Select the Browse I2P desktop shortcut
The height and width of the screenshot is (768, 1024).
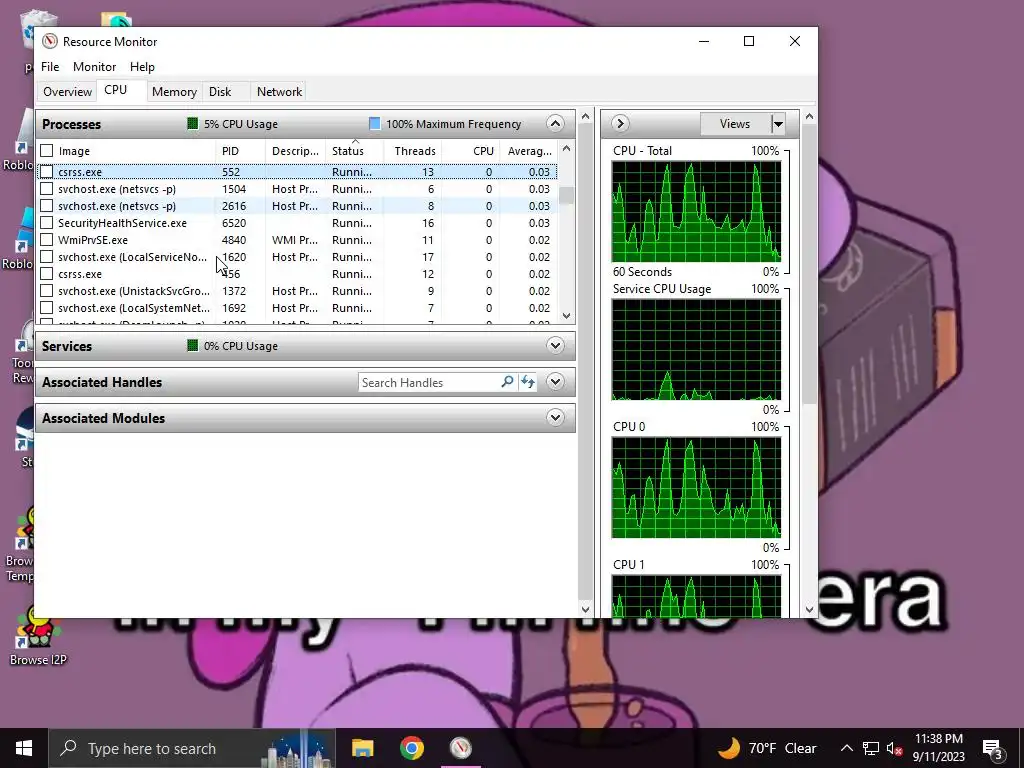pyautogui.click(x=38, y=635)
